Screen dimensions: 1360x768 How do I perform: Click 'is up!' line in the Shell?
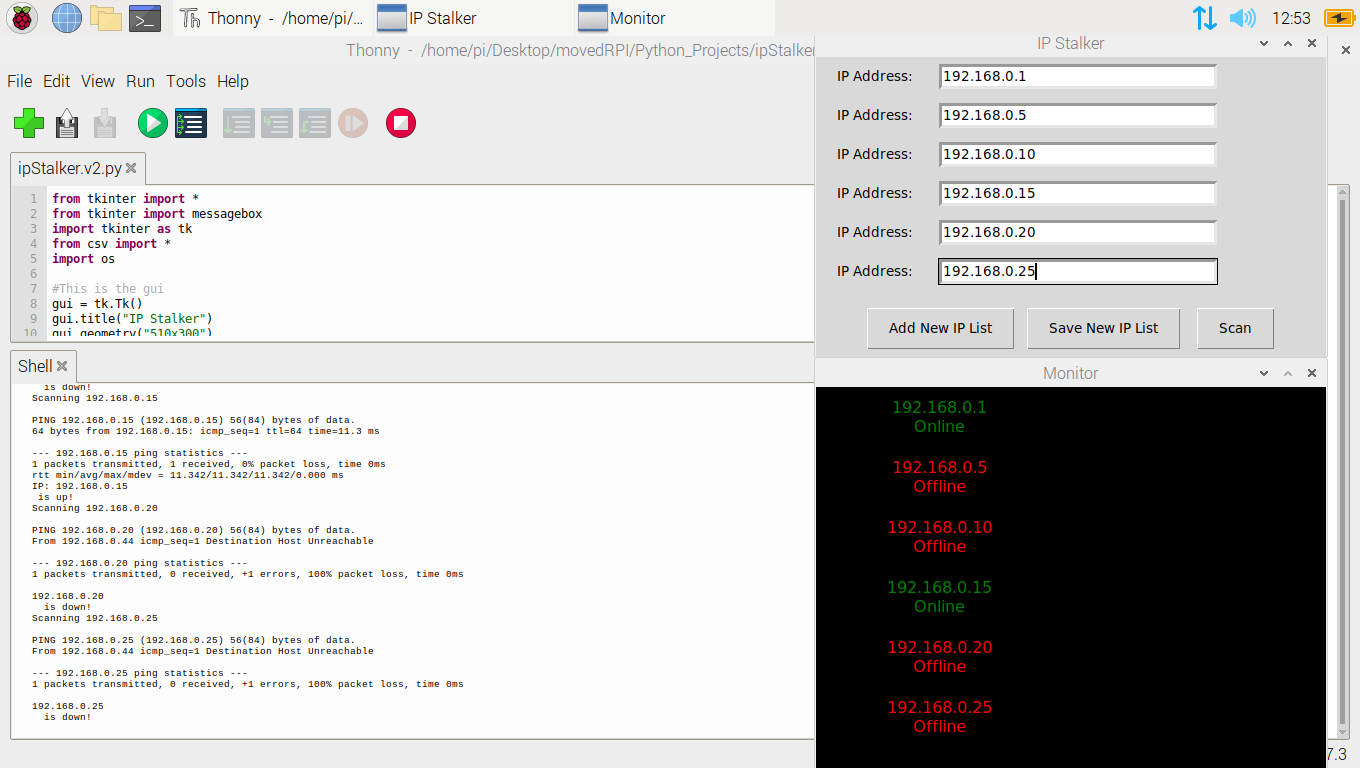tap(56, 497)
